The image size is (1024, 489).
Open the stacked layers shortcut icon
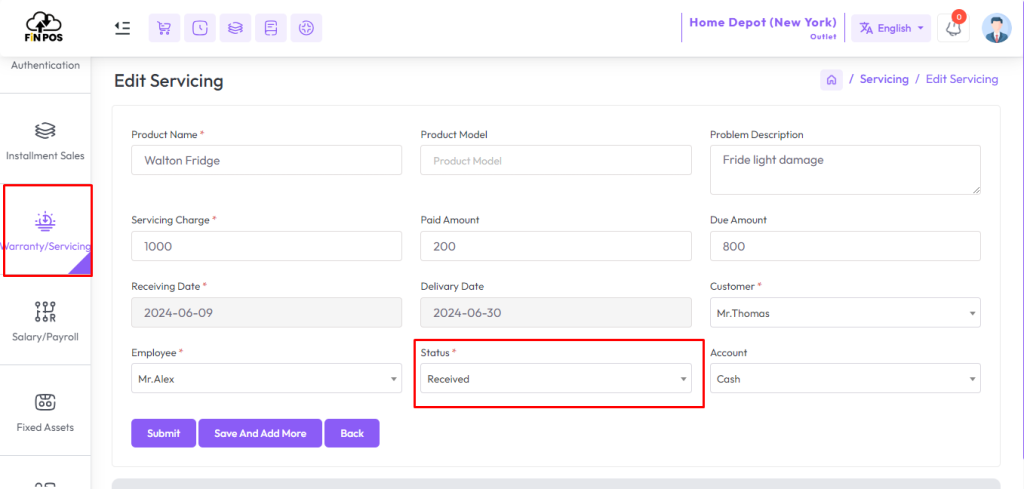[x=235, y=28]
